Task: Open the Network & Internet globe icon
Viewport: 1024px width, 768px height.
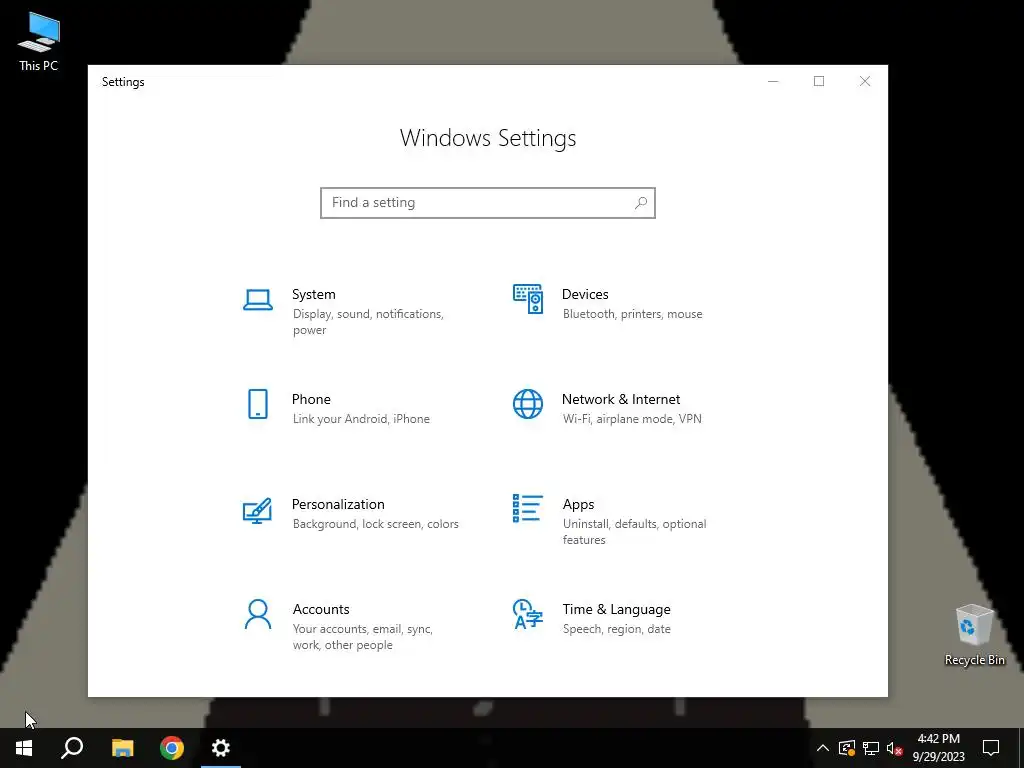Action: click(528, 404)
